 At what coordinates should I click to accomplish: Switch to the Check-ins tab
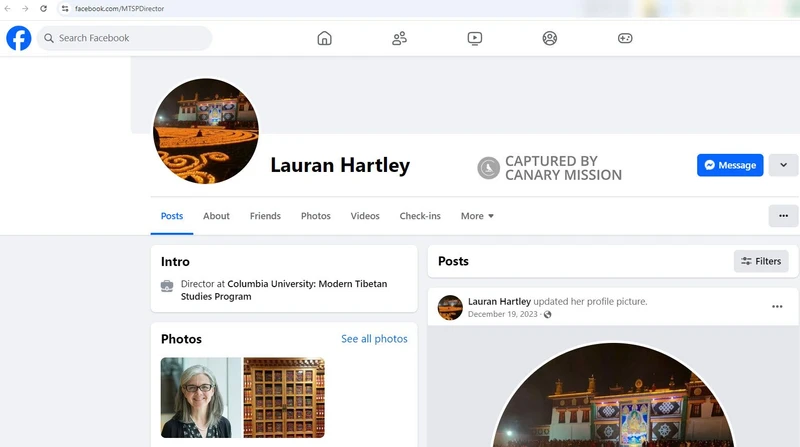pos(420,216)
